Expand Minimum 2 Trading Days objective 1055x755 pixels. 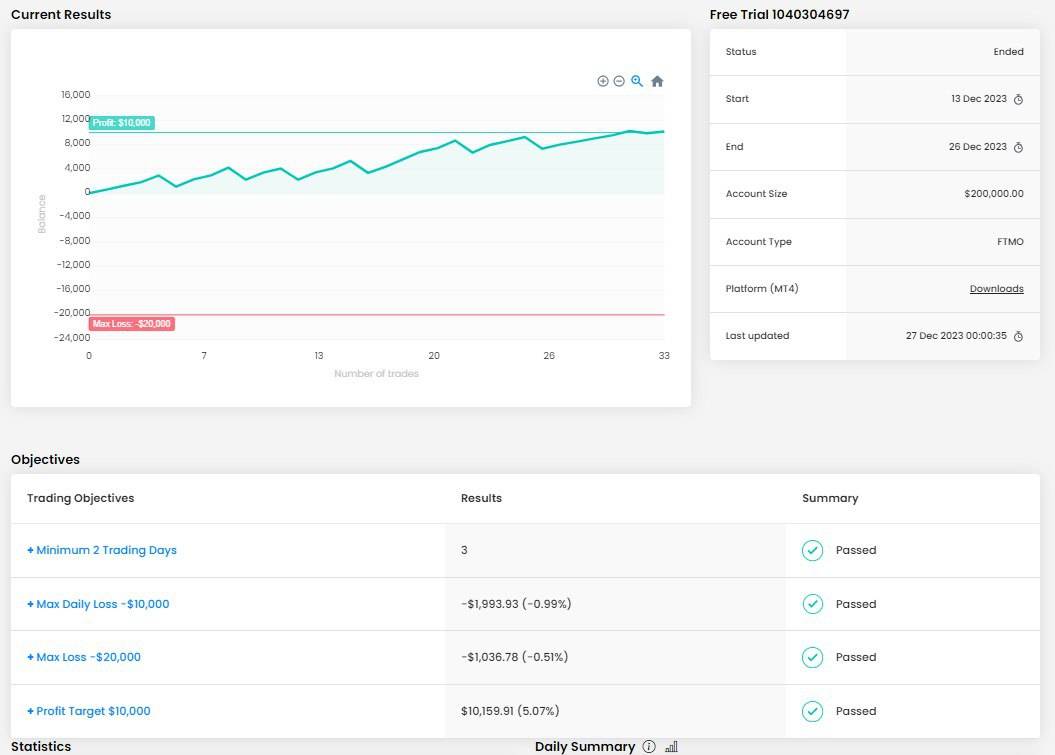[x=102, y=550]
